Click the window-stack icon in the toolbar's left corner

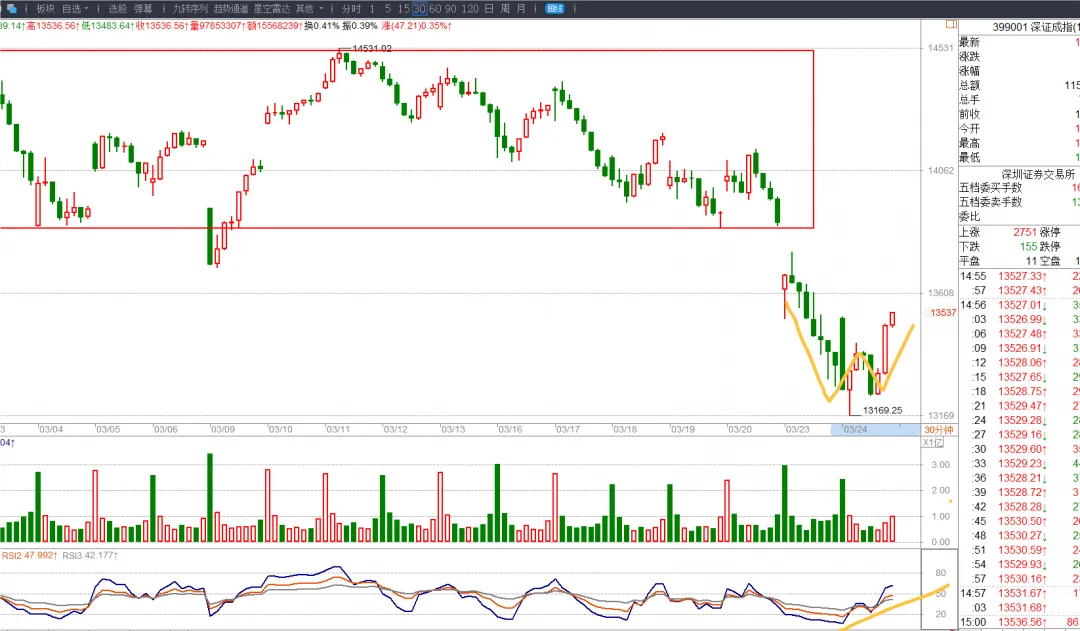click(x=12, y=8)
